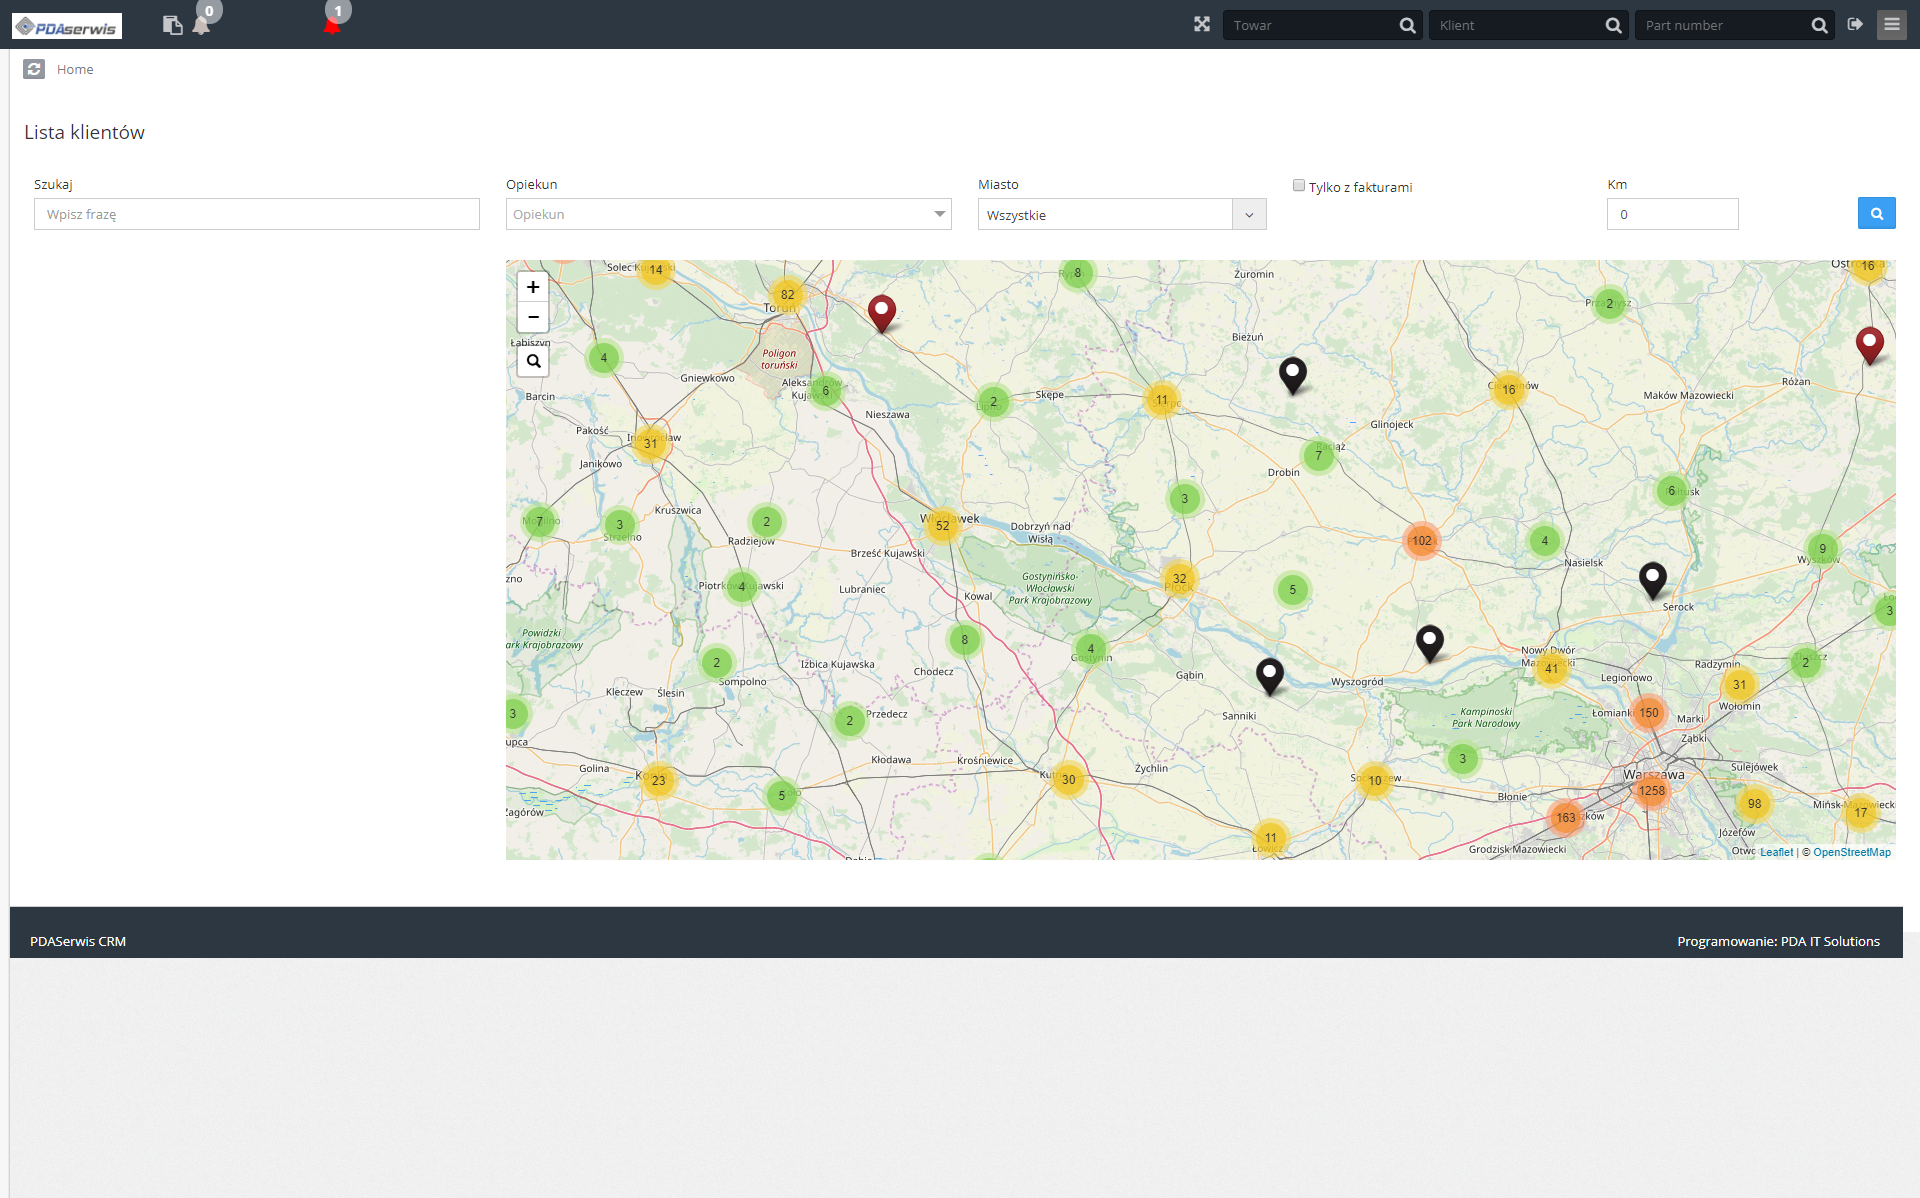
Task: Zoom in on the map
Action: click(533, 287)
